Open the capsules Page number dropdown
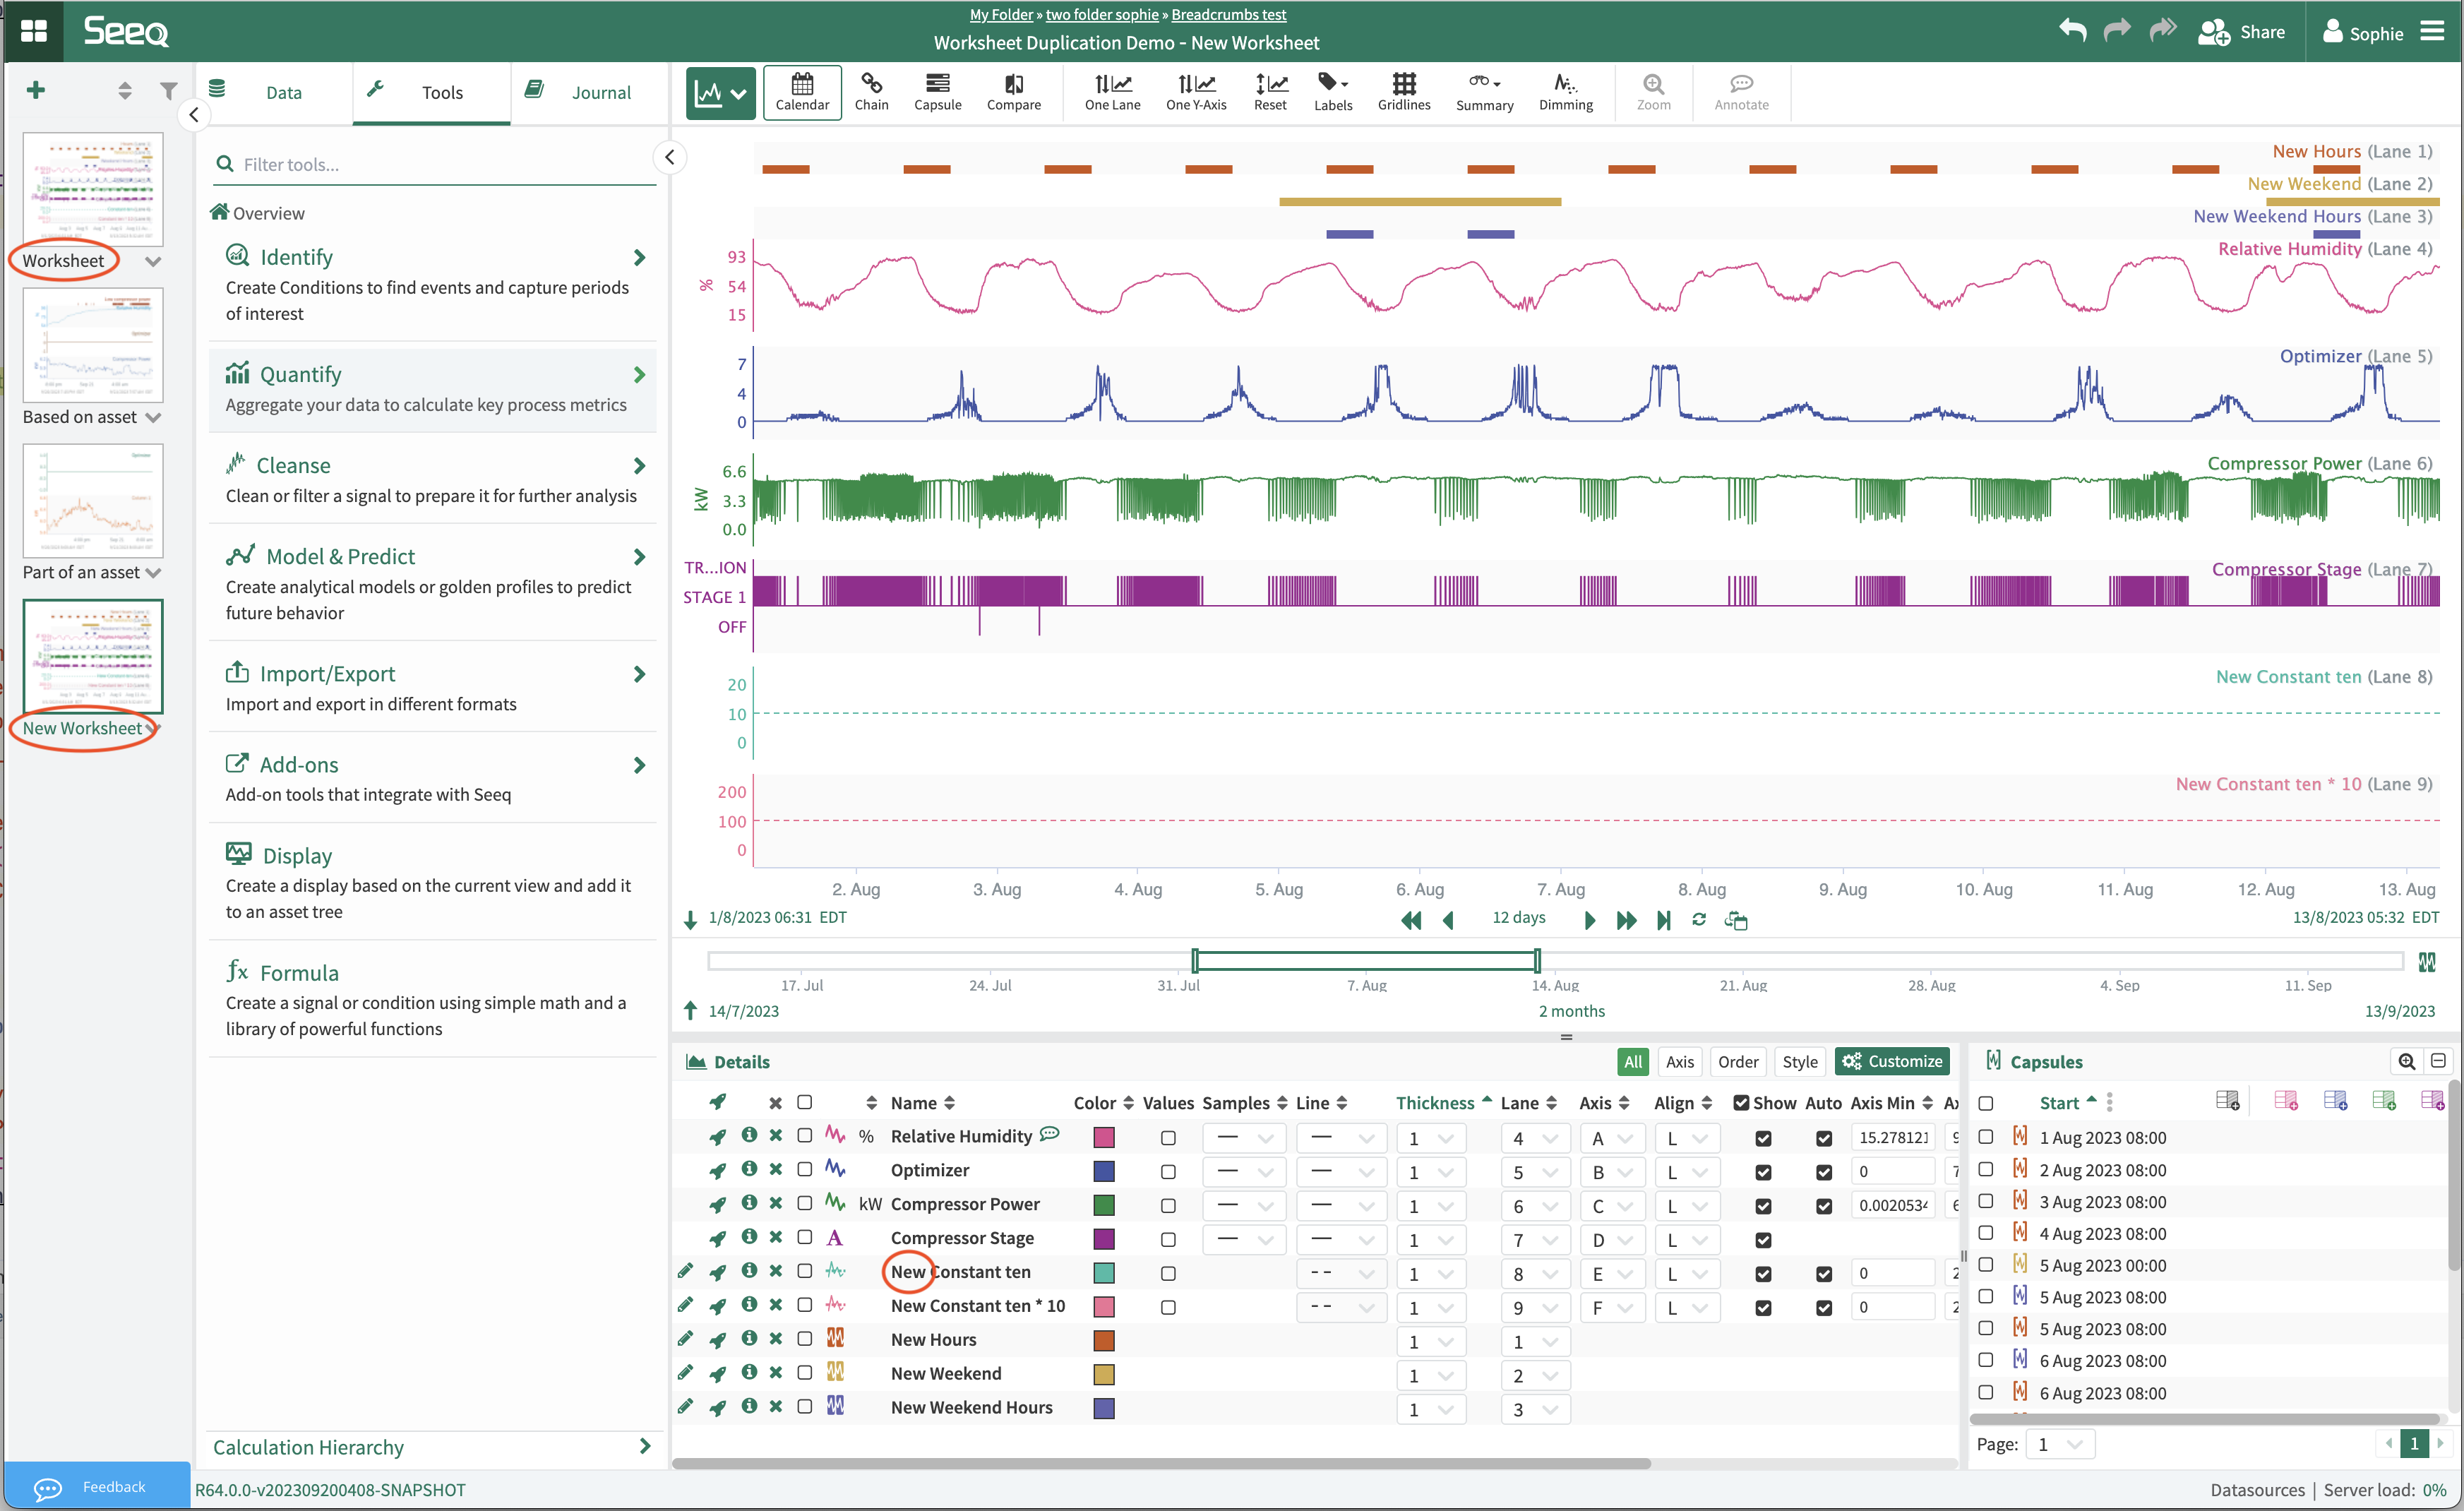 point(2059,1444)
